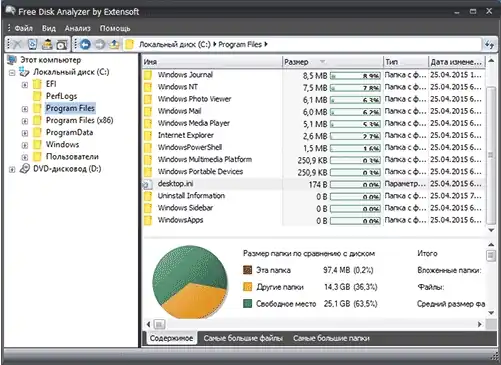
Task: Click folder icon next to Windows Journal
Action: coord(148,75)
